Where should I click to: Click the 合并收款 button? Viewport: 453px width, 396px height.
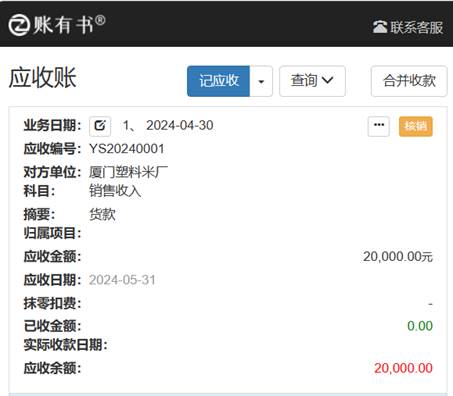pyautogui.click(x=409, y=81)
